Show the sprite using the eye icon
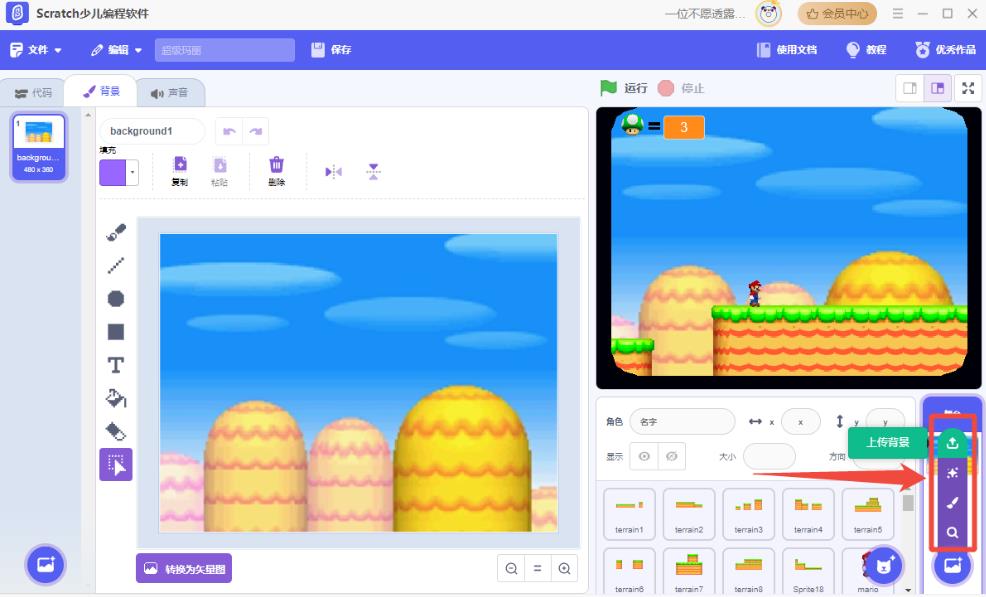The height and width of the screenshot is (597, 986). [644, 456]
